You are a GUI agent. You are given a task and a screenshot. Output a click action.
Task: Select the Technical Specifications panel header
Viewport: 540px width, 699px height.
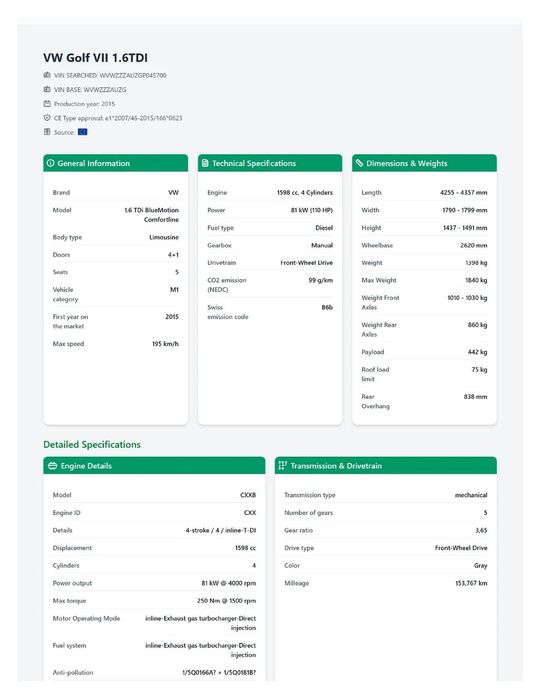pyautogui.click(x=270, y=163)
